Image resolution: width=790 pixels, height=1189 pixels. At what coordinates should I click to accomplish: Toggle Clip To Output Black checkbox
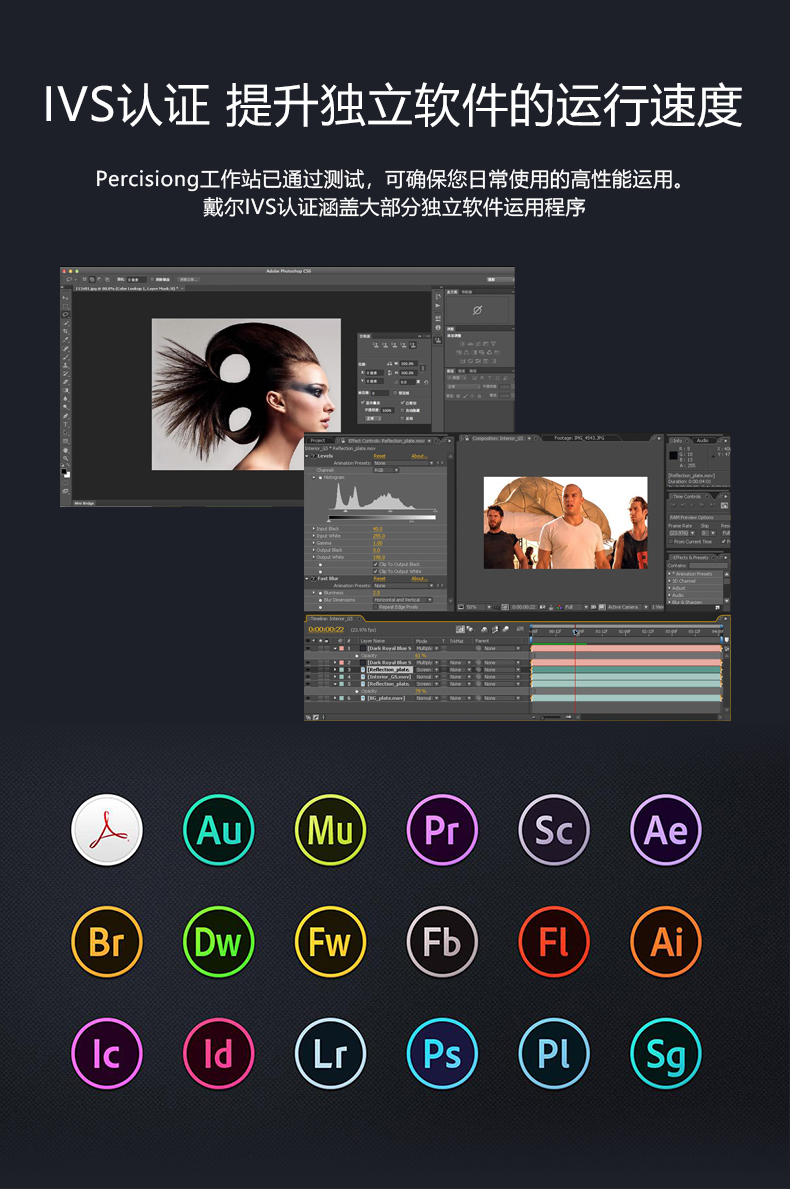(375, 564)
